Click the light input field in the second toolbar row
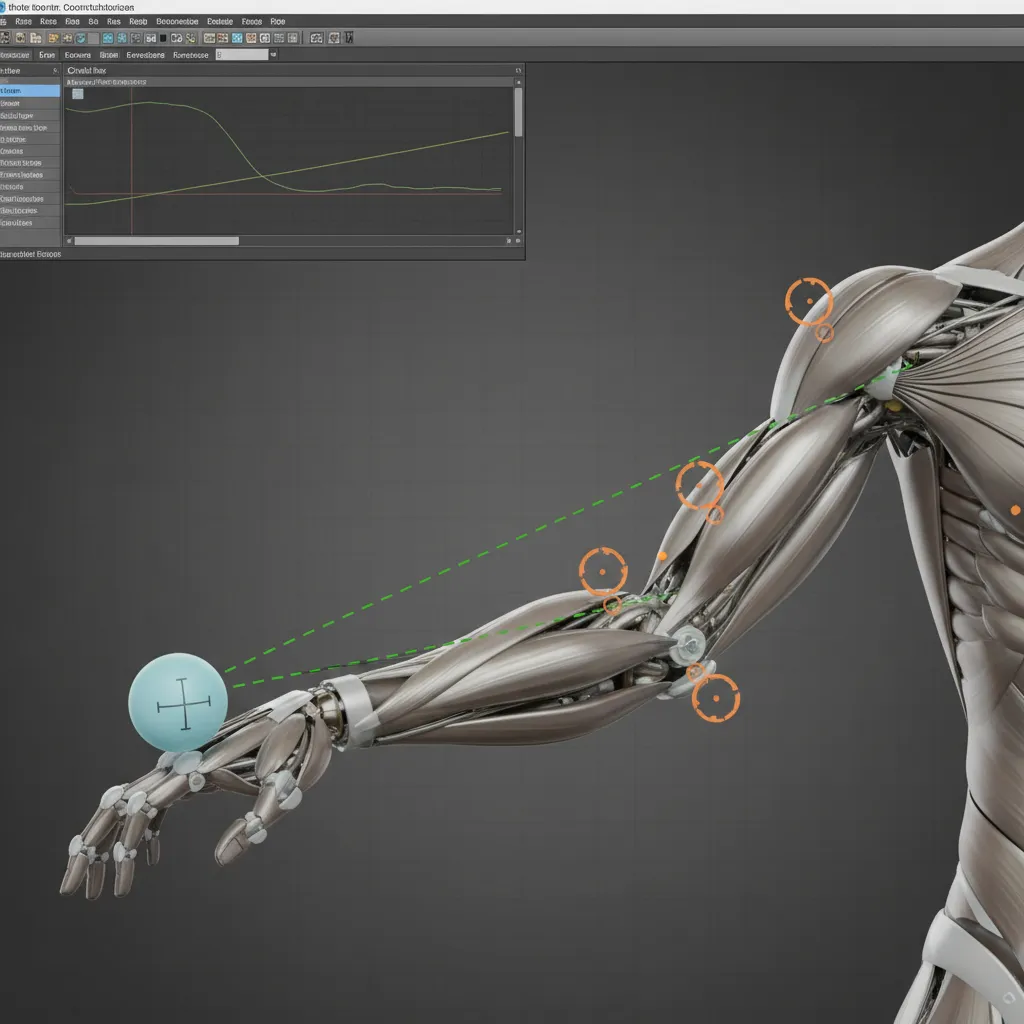1024x1024 pixels. tap(242, 55)
